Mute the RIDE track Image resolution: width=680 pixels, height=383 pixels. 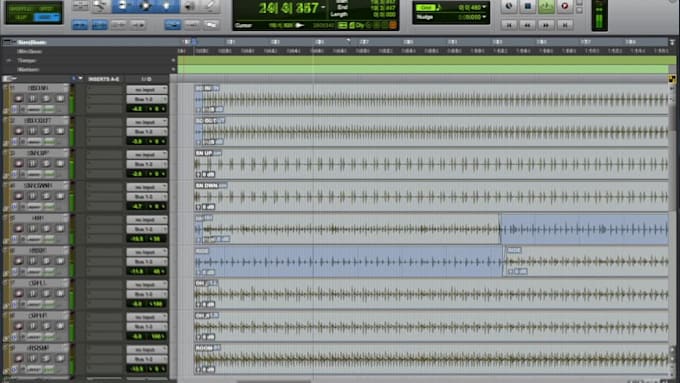[60, 261]
